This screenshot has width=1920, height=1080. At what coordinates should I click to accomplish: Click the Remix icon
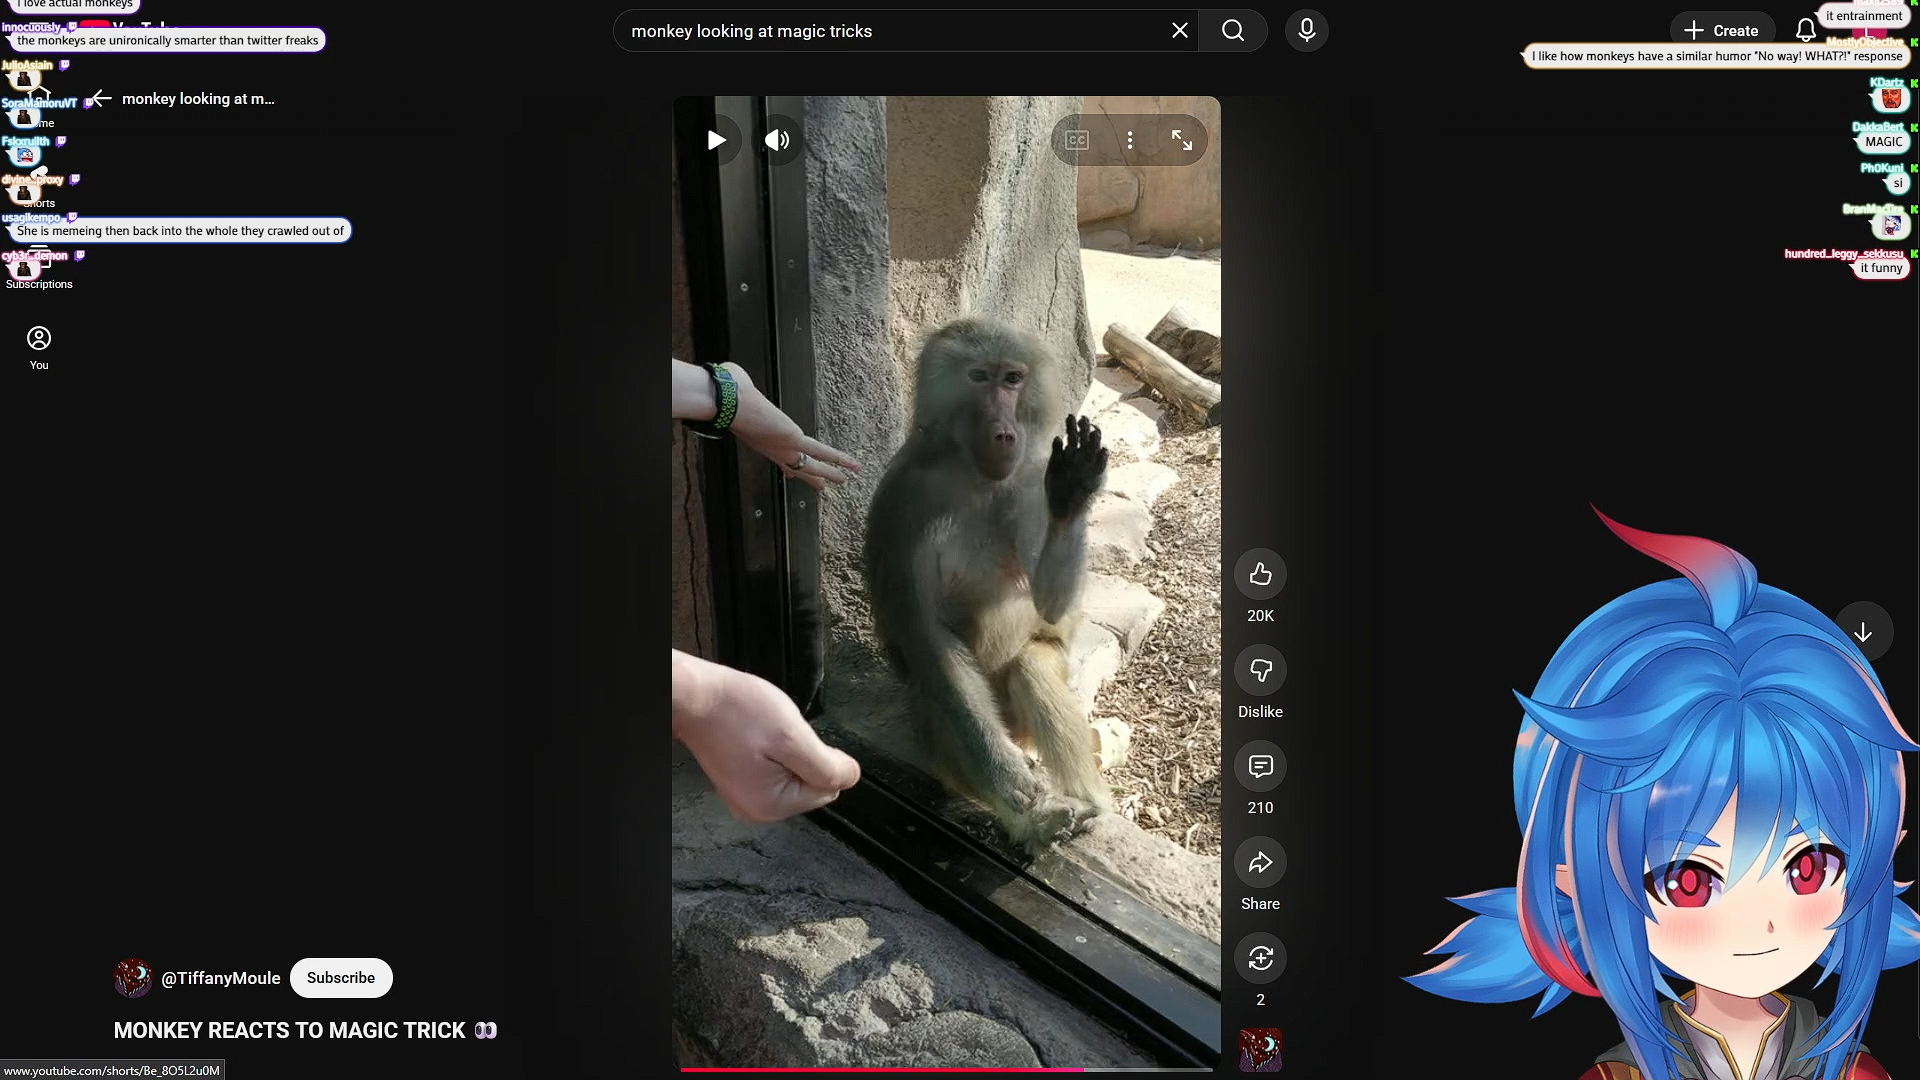pyautogui.click(x=1260, y=958)
